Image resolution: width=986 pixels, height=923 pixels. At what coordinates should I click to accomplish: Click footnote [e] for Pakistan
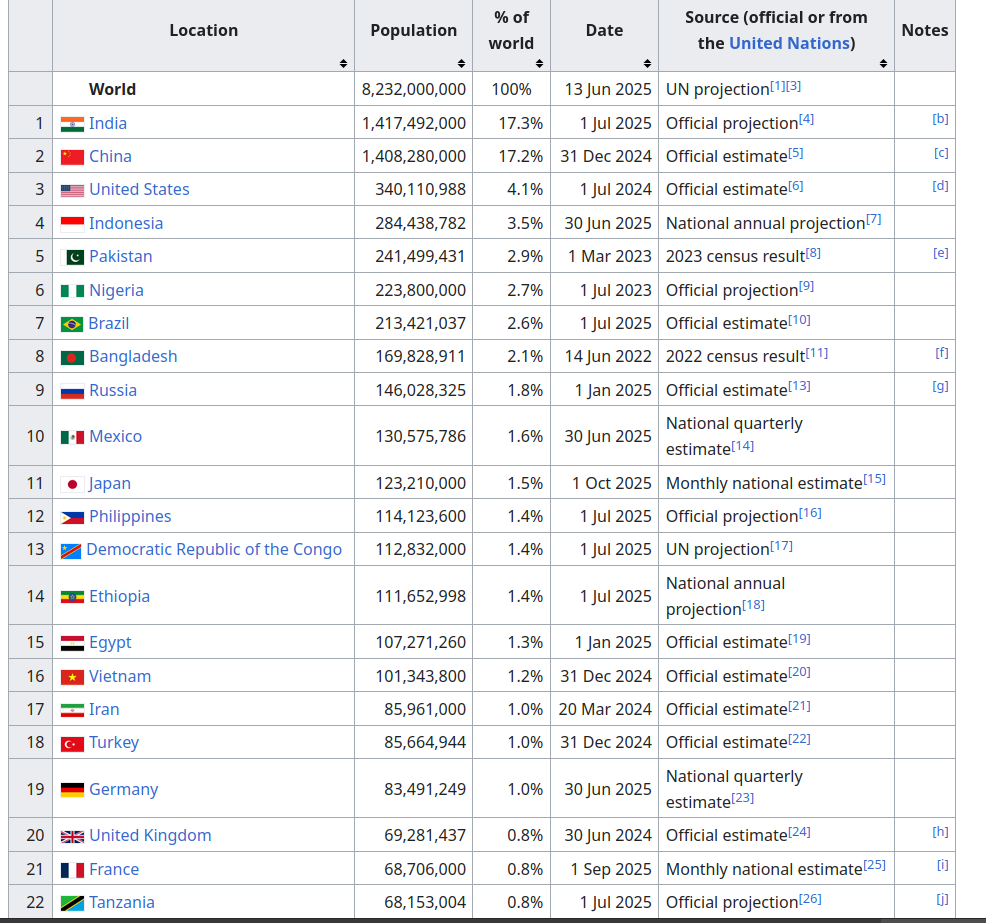(x=941, y=253)
